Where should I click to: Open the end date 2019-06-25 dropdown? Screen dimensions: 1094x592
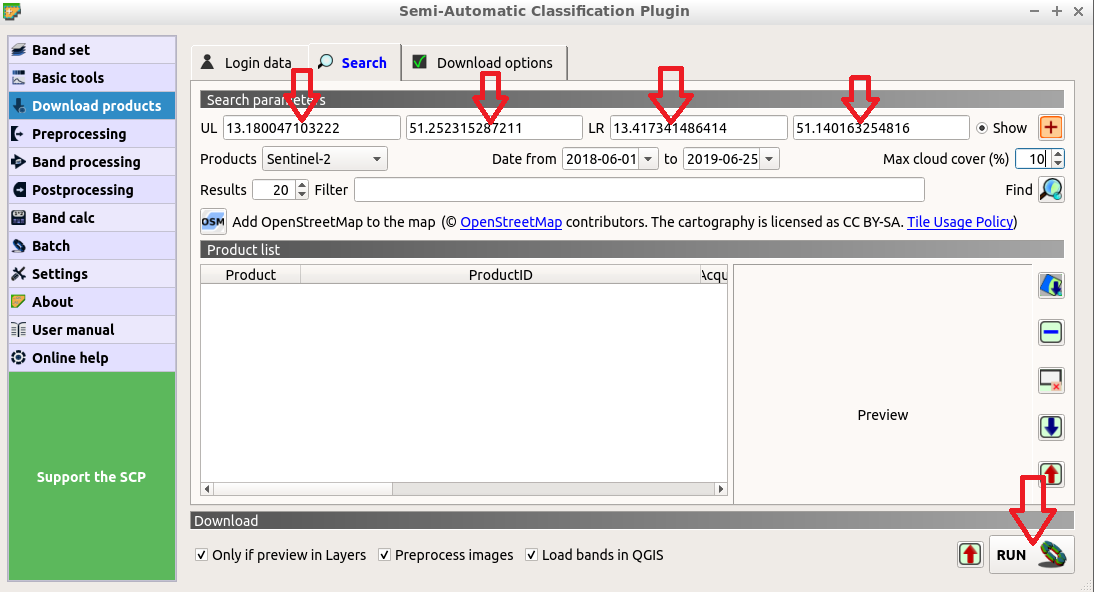tap(768, 159)
